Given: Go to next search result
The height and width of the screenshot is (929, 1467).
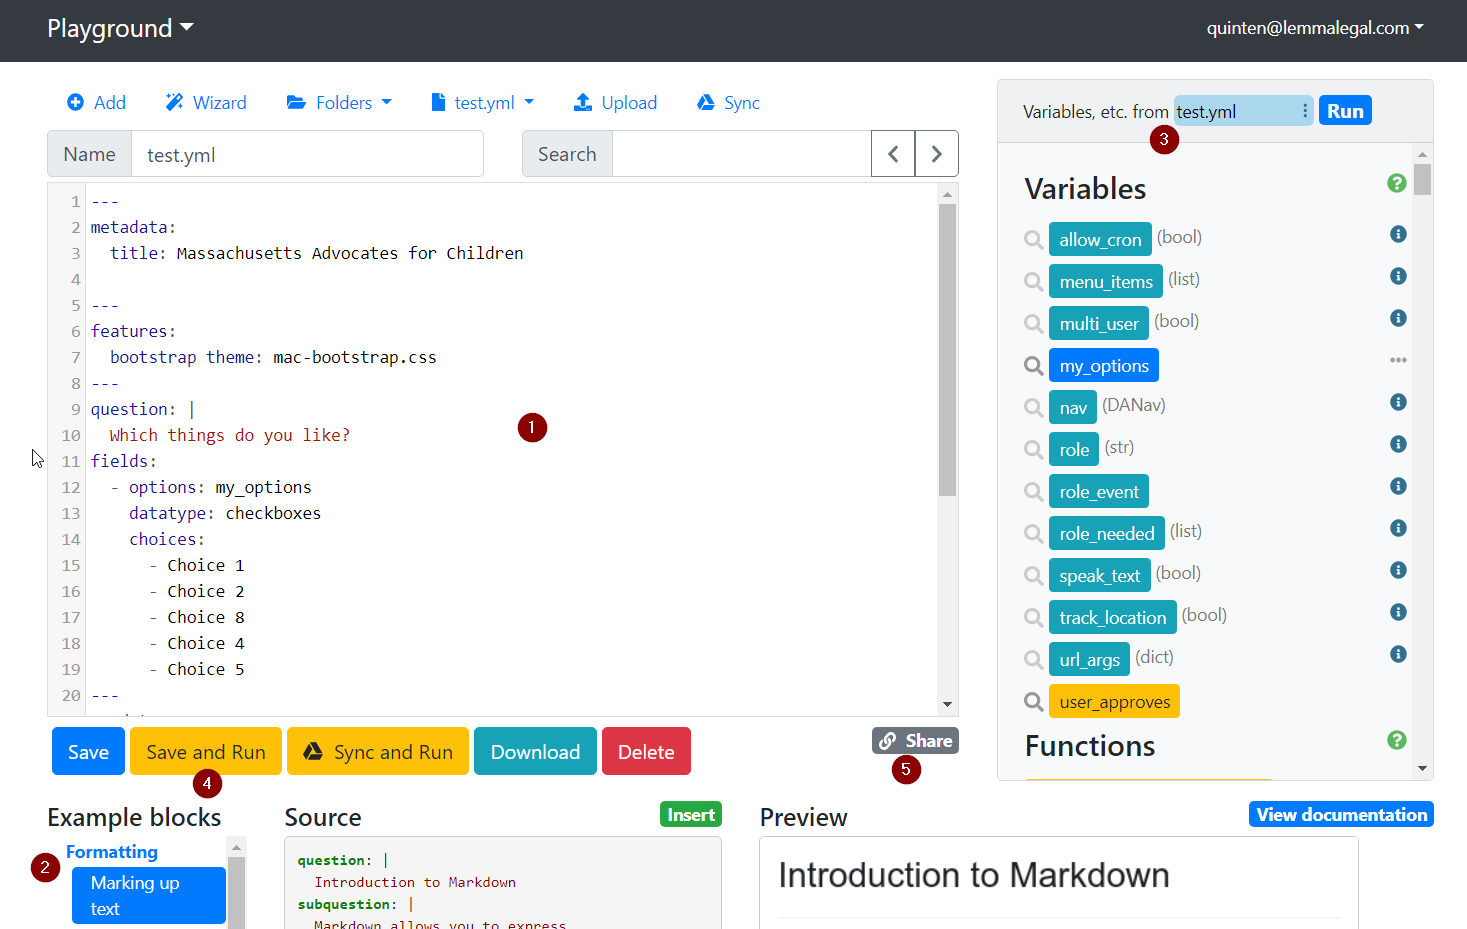Looking at the screenshot, I should pyautogui.click(x=937, y=154).
